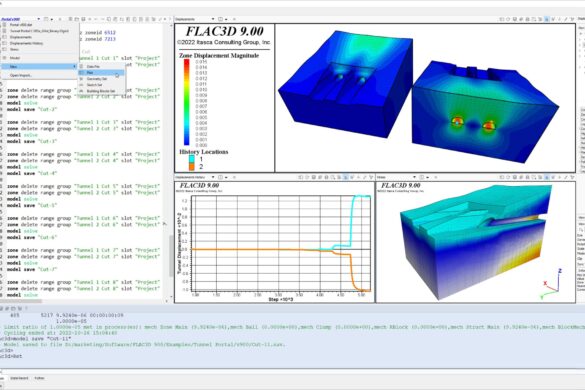Open the Displacements plot pane title dropdown

[213, 19]
